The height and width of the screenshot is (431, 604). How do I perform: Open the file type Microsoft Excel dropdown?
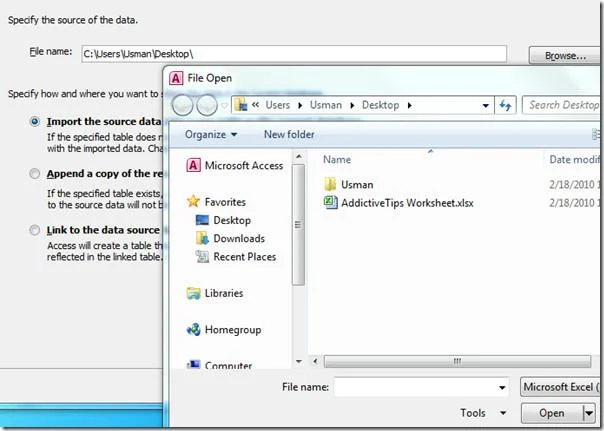tap(560, 387)
